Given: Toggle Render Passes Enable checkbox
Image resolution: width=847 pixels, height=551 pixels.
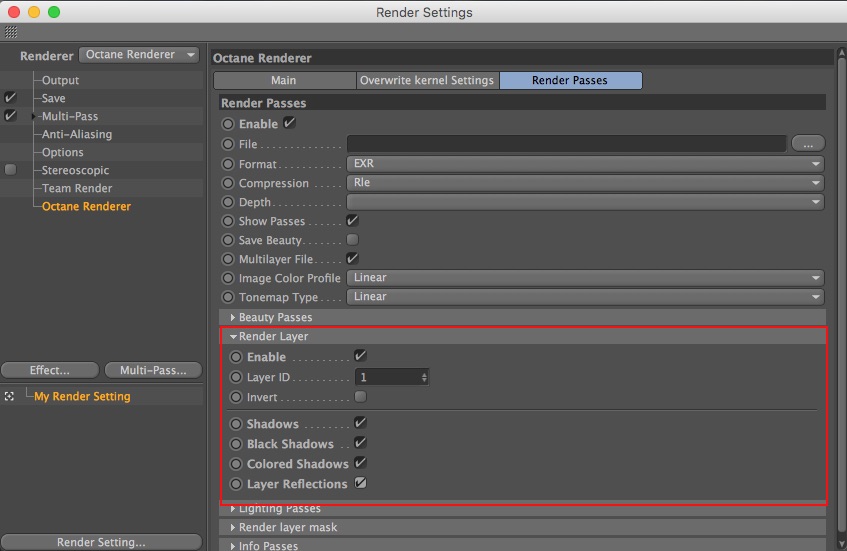Looking at the screenshot, I should [x=290, y=123].
